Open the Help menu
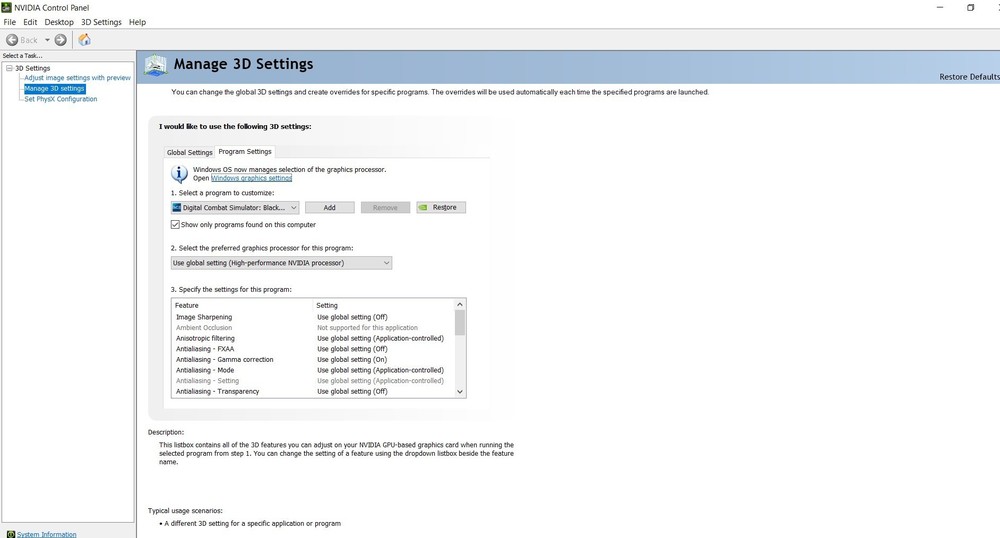The height and width of the screenshot is (538, 1000). point(137,22)
